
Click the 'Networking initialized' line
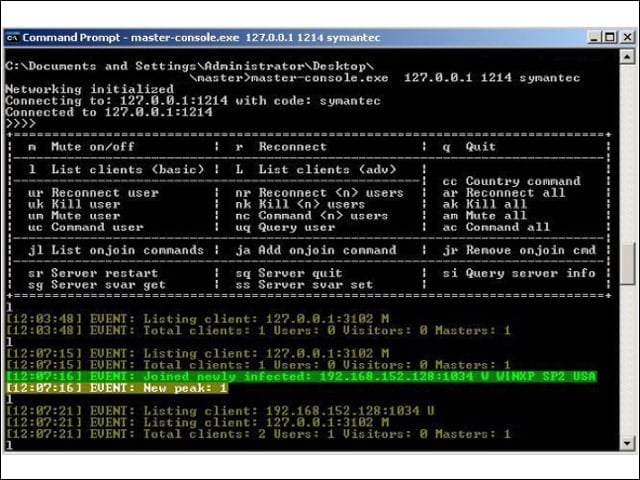[89, 89]
